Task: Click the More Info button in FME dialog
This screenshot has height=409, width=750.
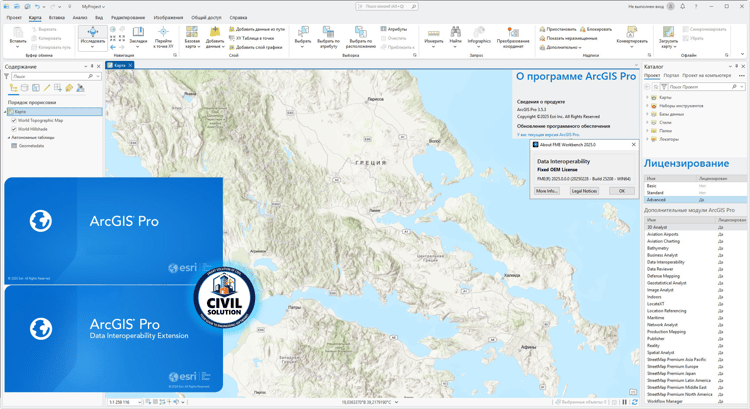Action: click(546, 191)
